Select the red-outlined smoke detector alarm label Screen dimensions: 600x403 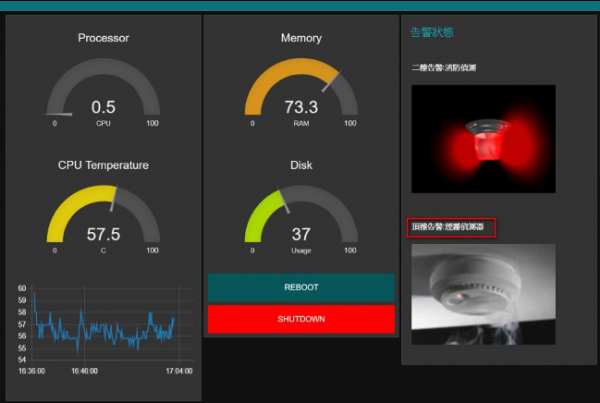coord(451,228)
